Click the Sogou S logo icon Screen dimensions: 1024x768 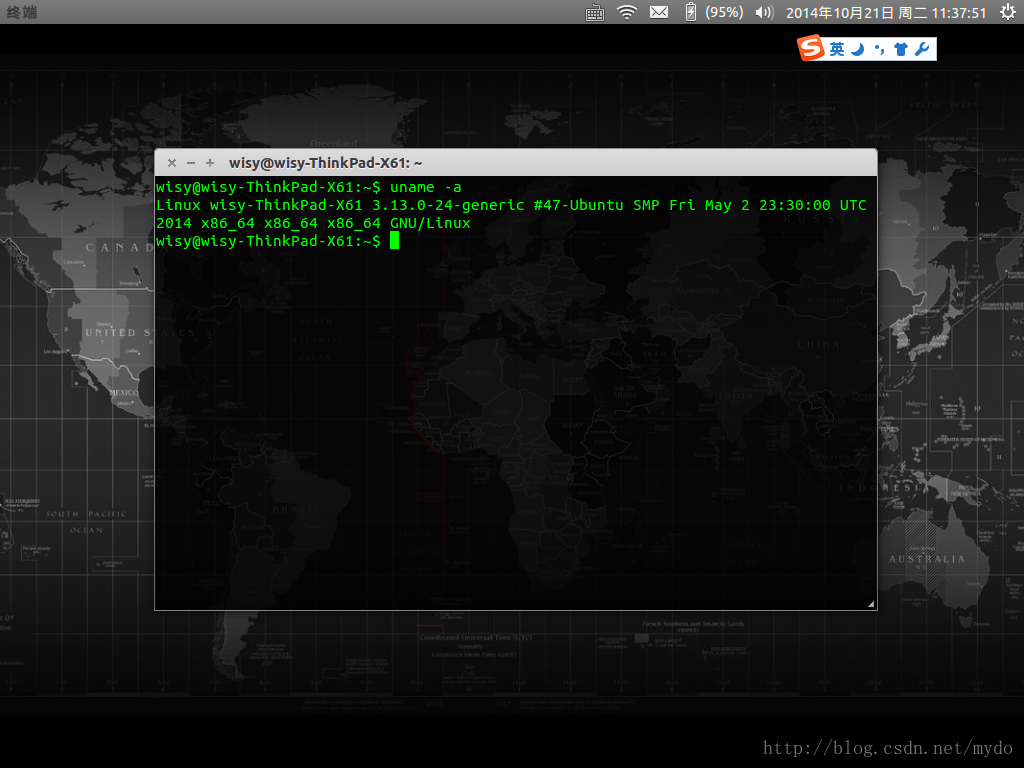[x=811, y=48]
